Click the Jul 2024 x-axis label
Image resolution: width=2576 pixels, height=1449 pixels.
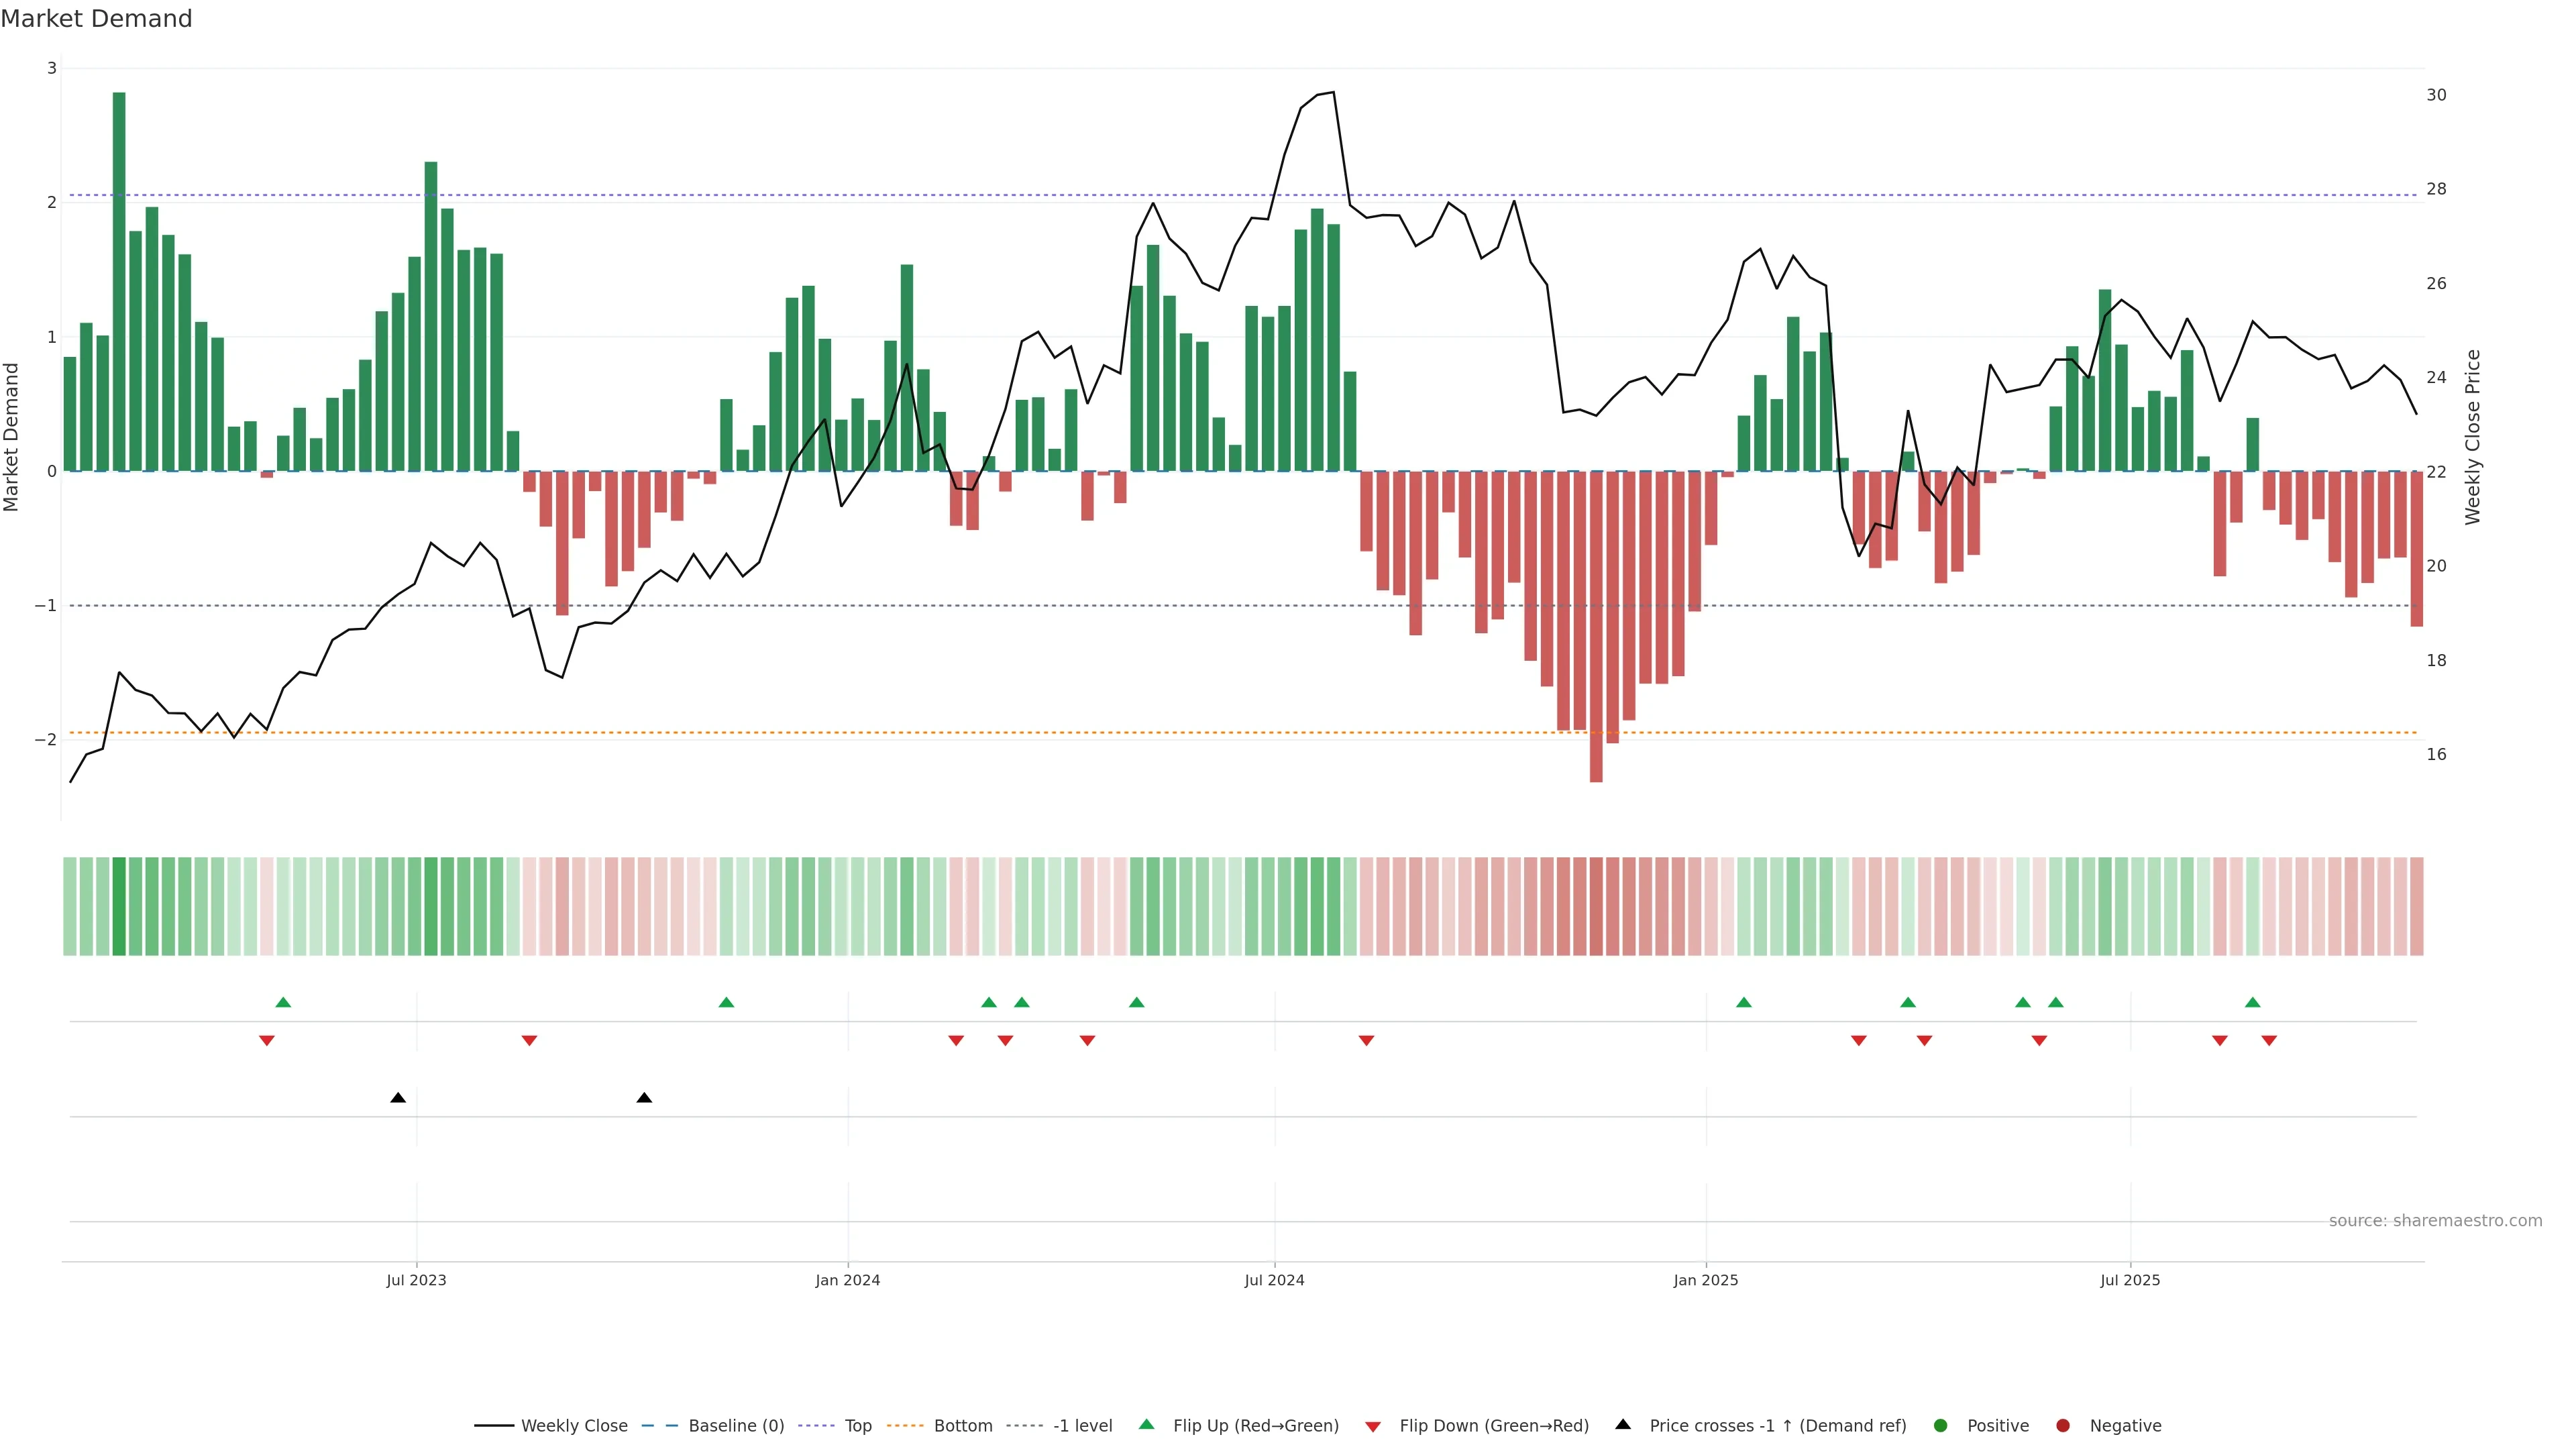[x=1274, y=1280]
